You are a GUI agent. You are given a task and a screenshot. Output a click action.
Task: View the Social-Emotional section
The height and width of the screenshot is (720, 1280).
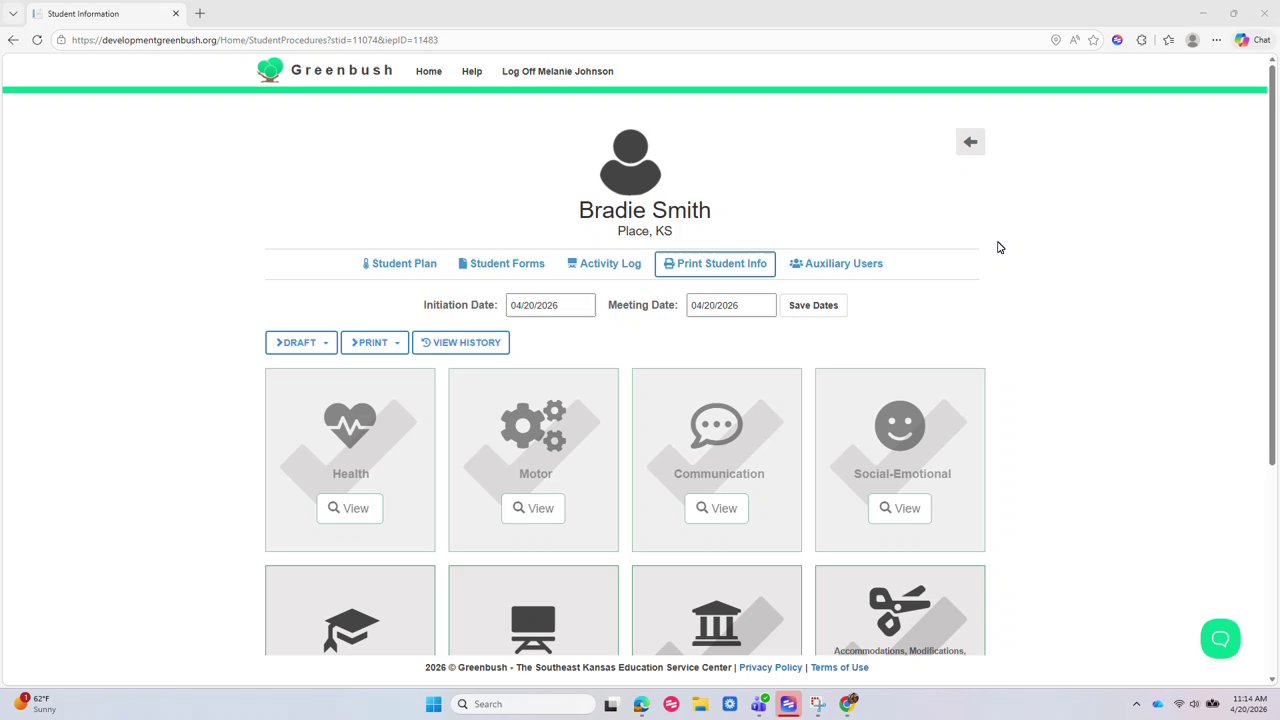(x=900, y=508)
